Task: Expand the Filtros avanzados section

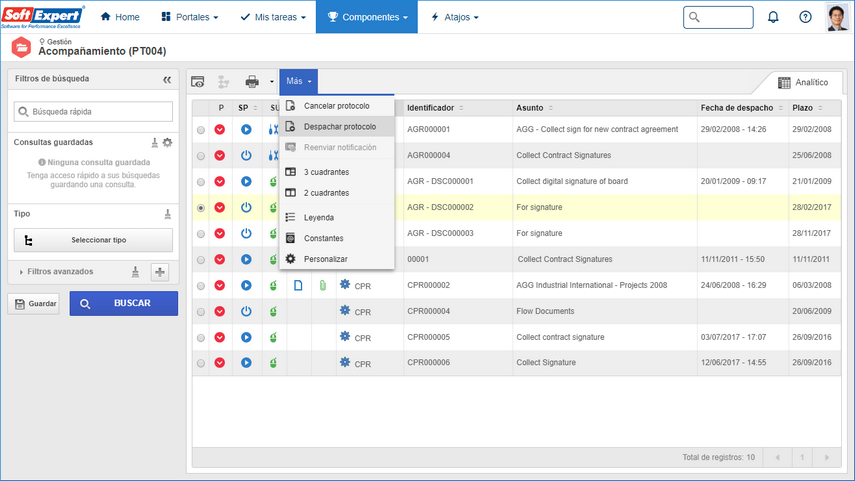Action: point(56,272)
